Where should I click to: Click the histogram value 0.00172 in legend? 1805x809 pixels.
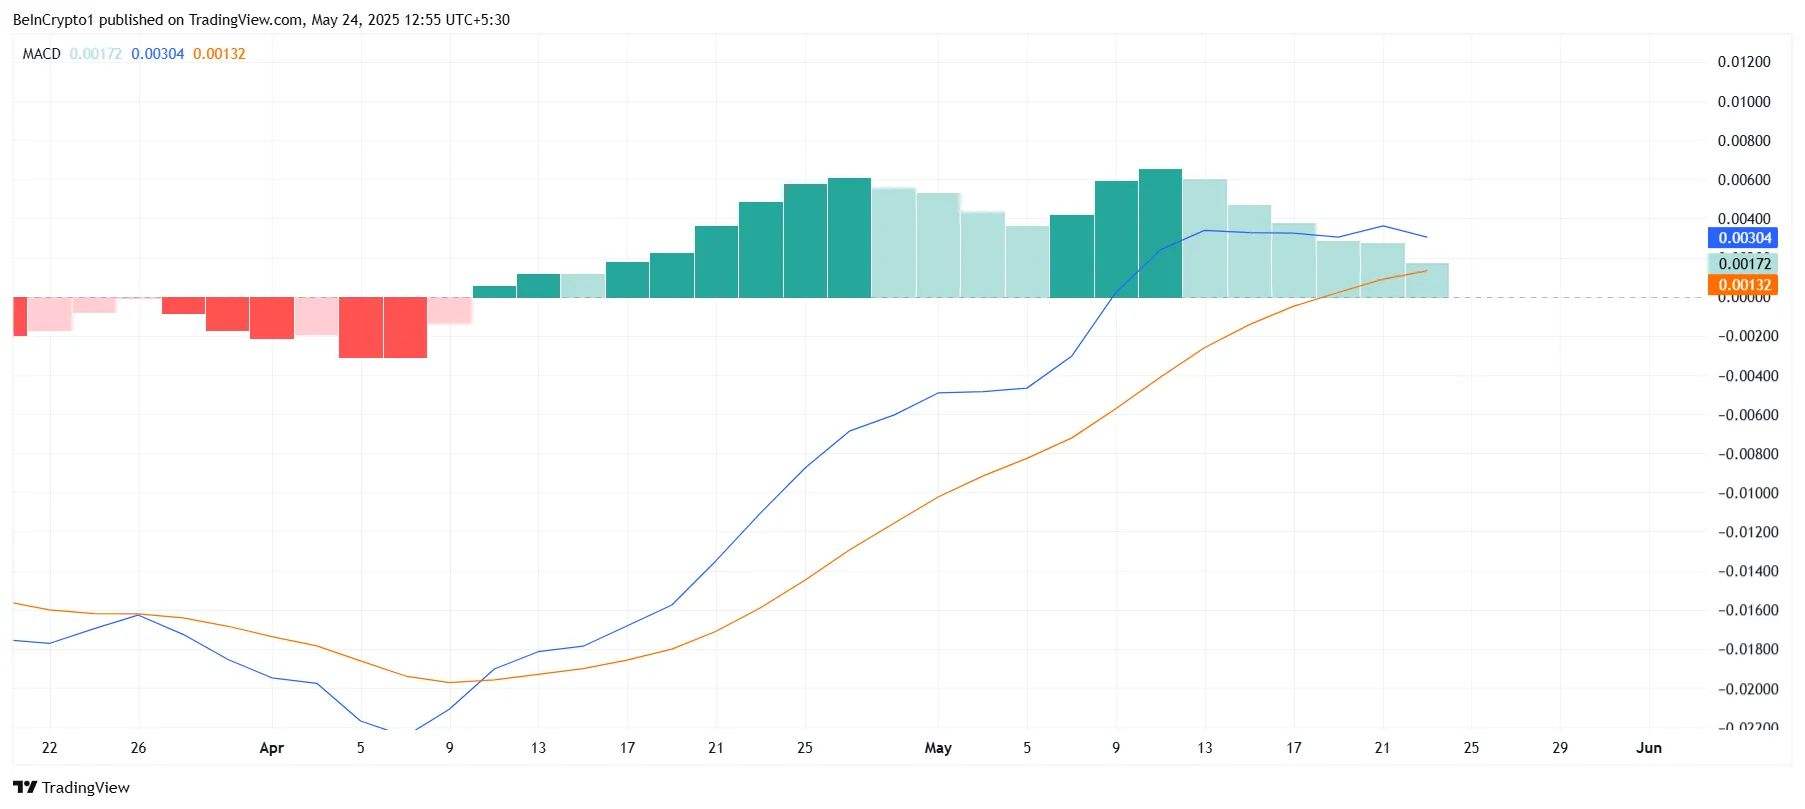point(96,54)
